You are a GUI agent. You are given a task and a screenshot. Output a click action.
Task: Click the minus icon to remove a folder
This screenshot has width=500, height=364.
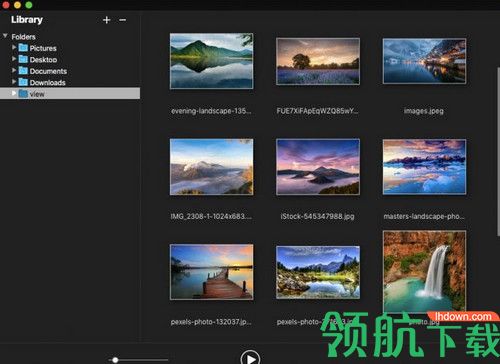point(123,20)
